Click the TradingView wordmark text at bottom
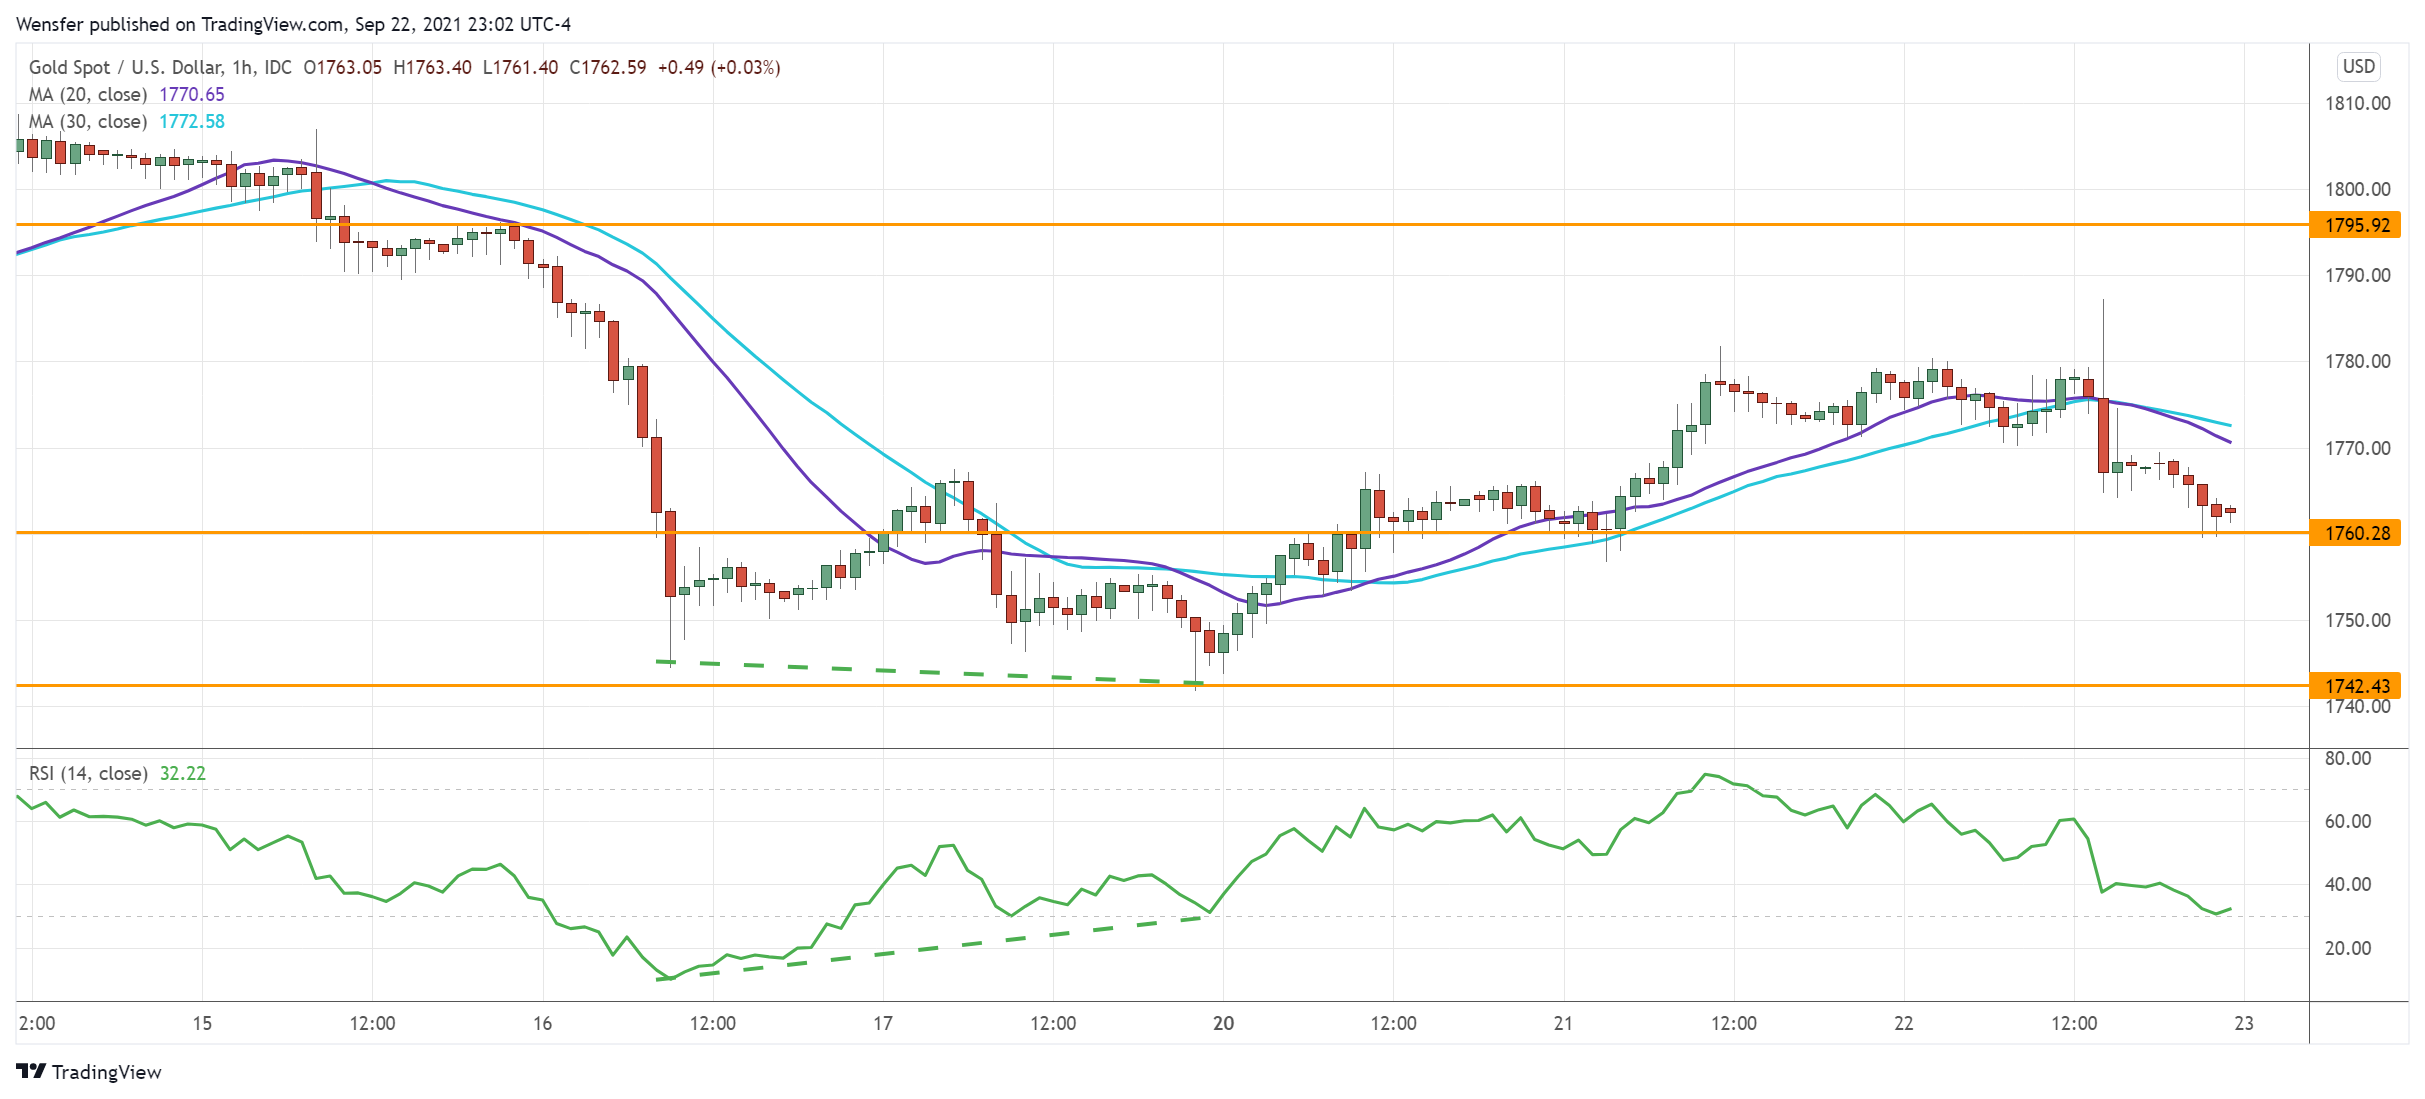2425x1099 pixels. [106, 1072]
